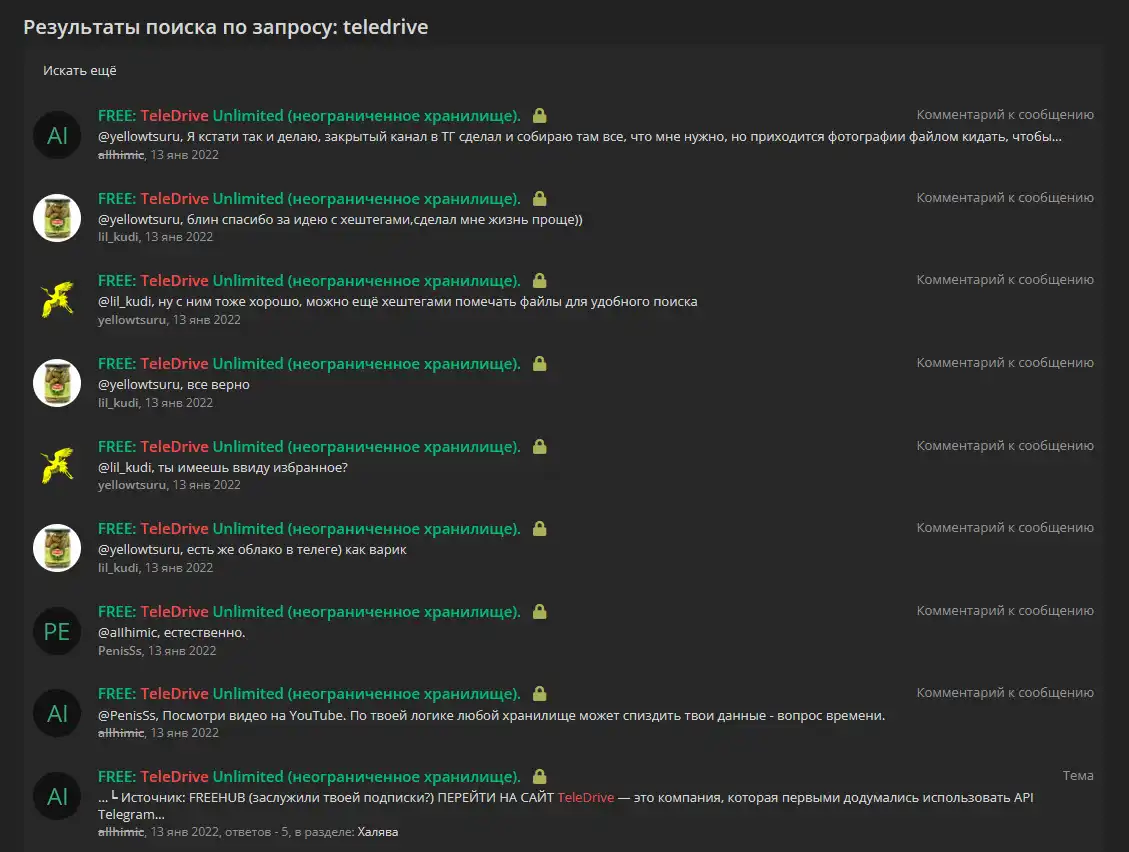
Task: Click snippet "ну с ним тоже хорошо"
Action: pyautogui.click(x=397, y=301)
